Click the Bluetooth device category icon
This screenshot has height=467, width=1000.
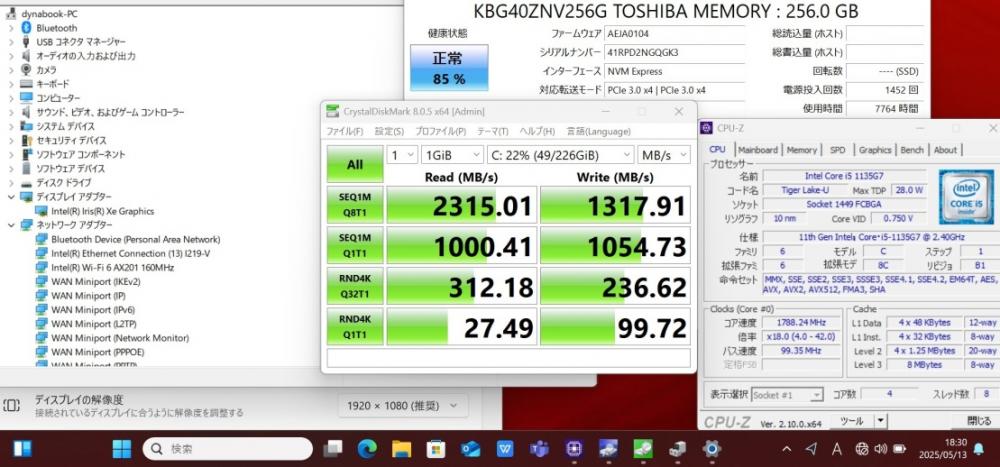coord(26,27)
